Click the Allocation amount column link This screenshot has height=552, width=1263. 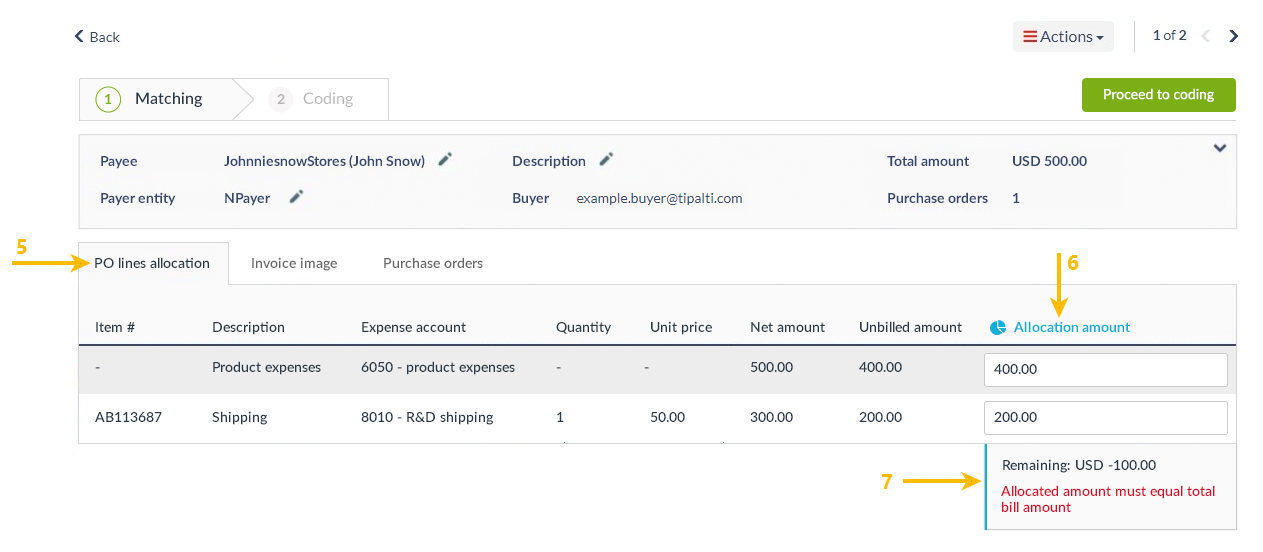click(1072, 327)
